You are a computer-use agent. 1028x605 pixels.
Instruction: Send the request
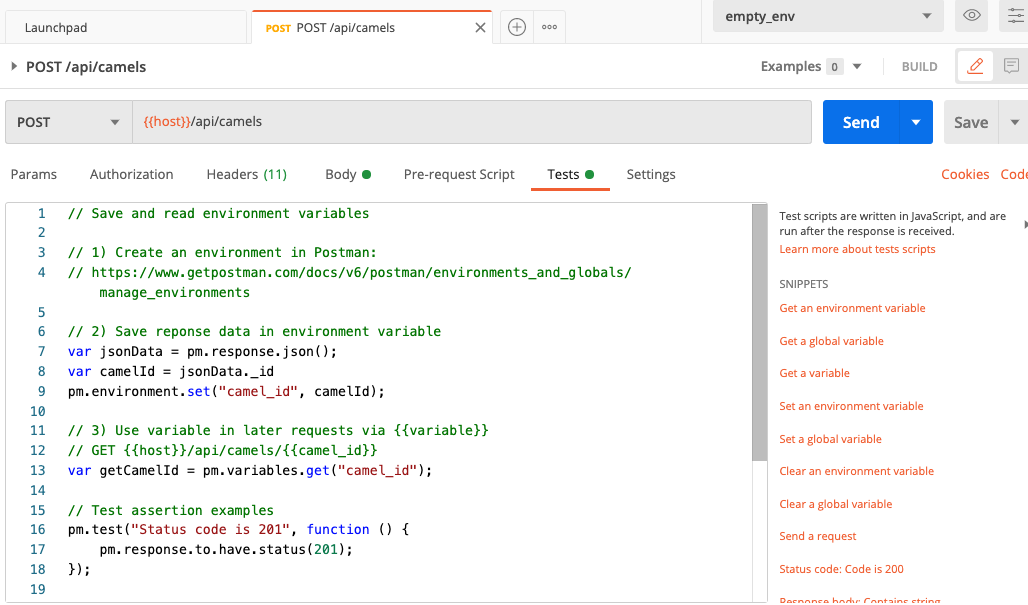pos(861,122)
